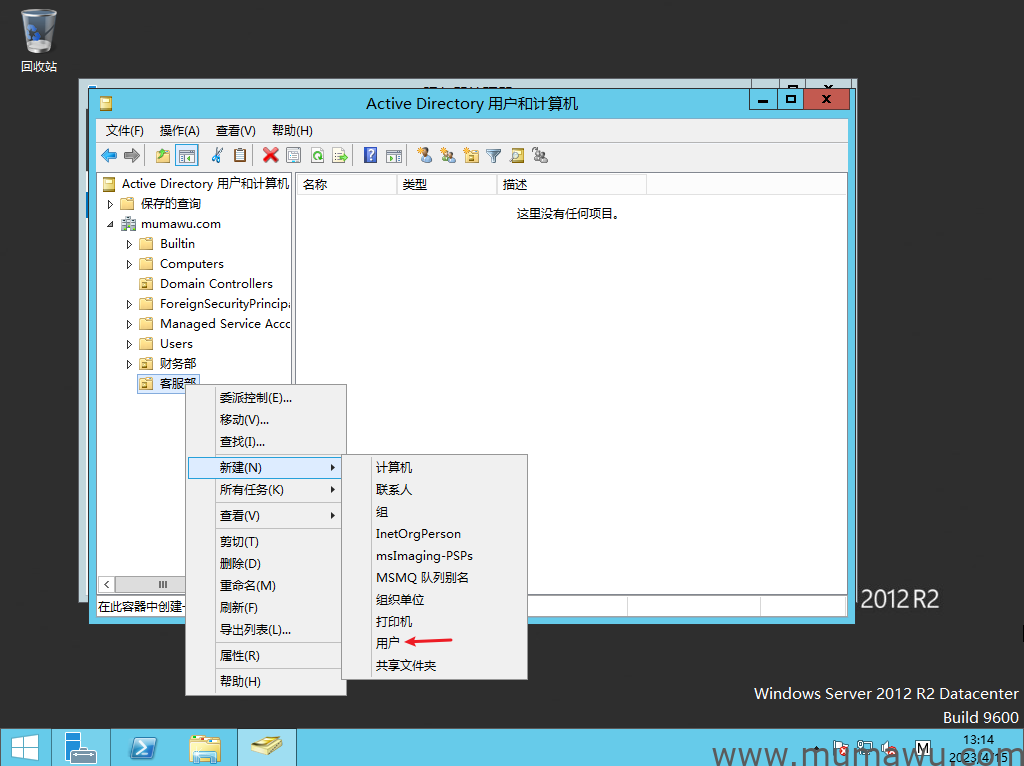The image size is (1024, 766).
Task: Create new organizational unit toolbar icon
Action: pos(471,155)
